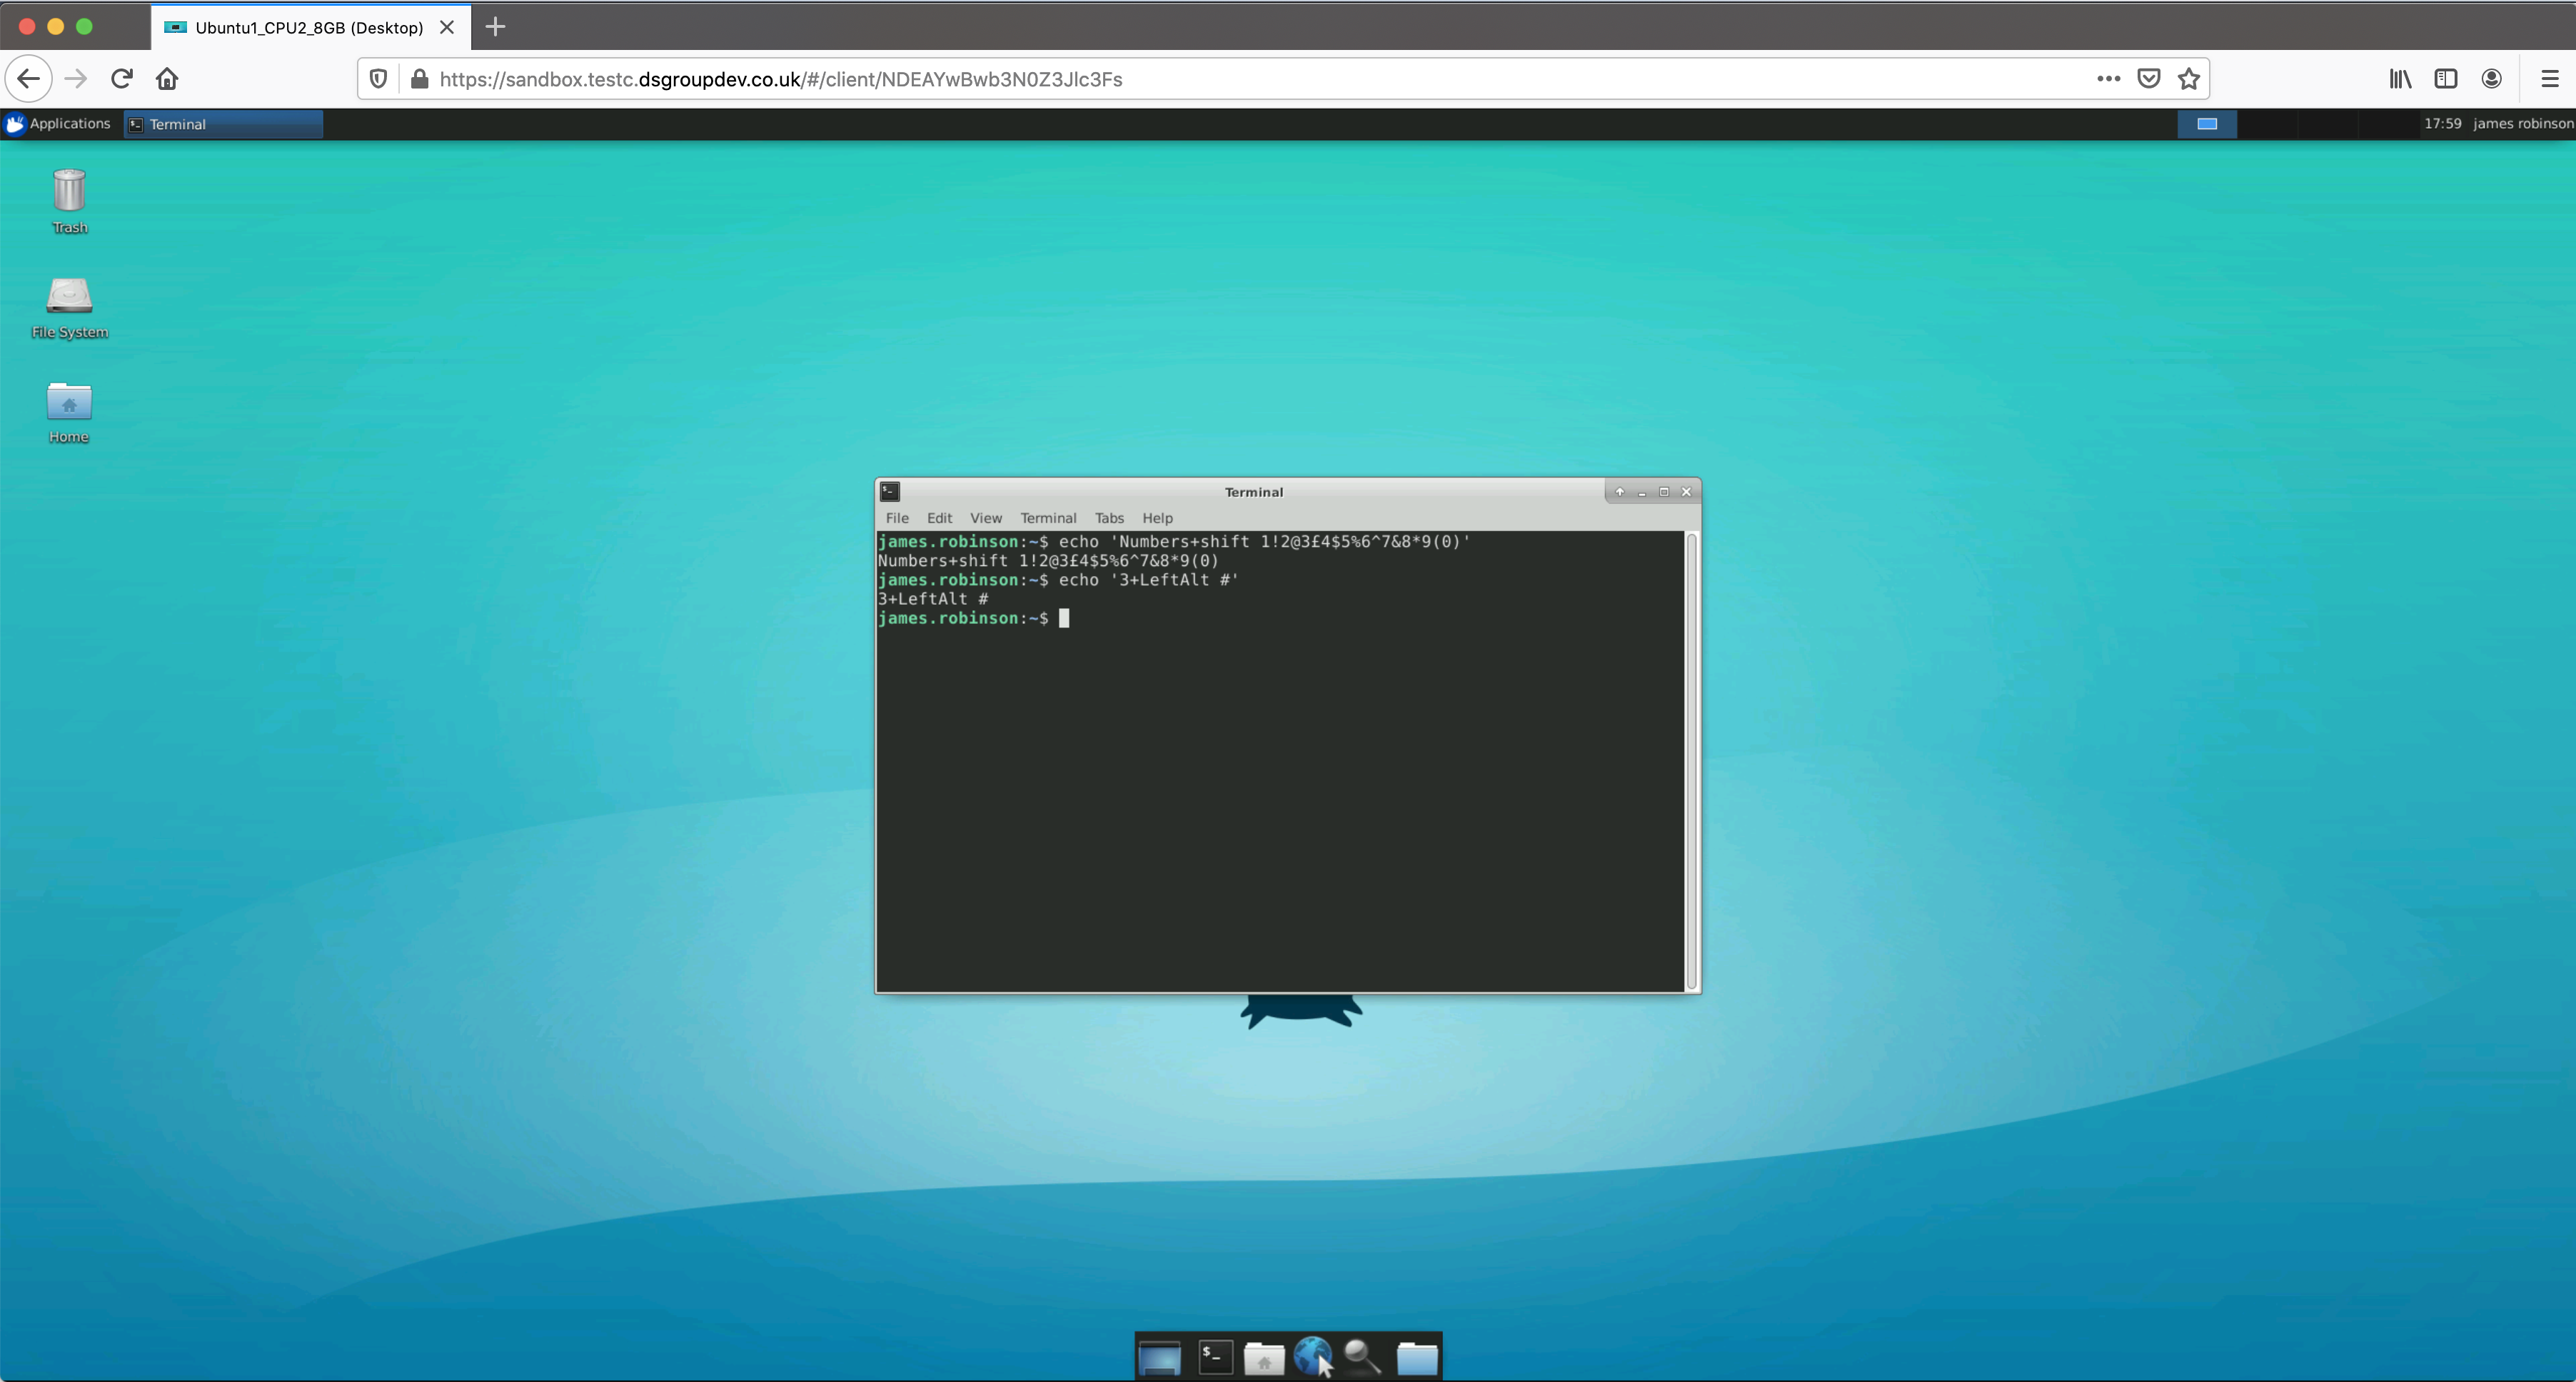Maximize the Terminal window
Screen dimensions: 2576x1382
tap(1664, 492)
